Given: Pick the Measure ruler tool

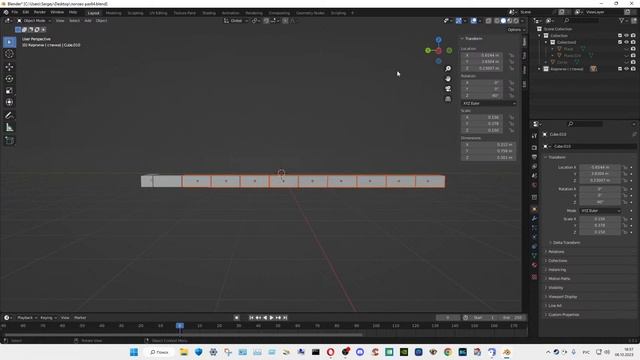Looking at the screenshot, I should click(x=9, y=128).
